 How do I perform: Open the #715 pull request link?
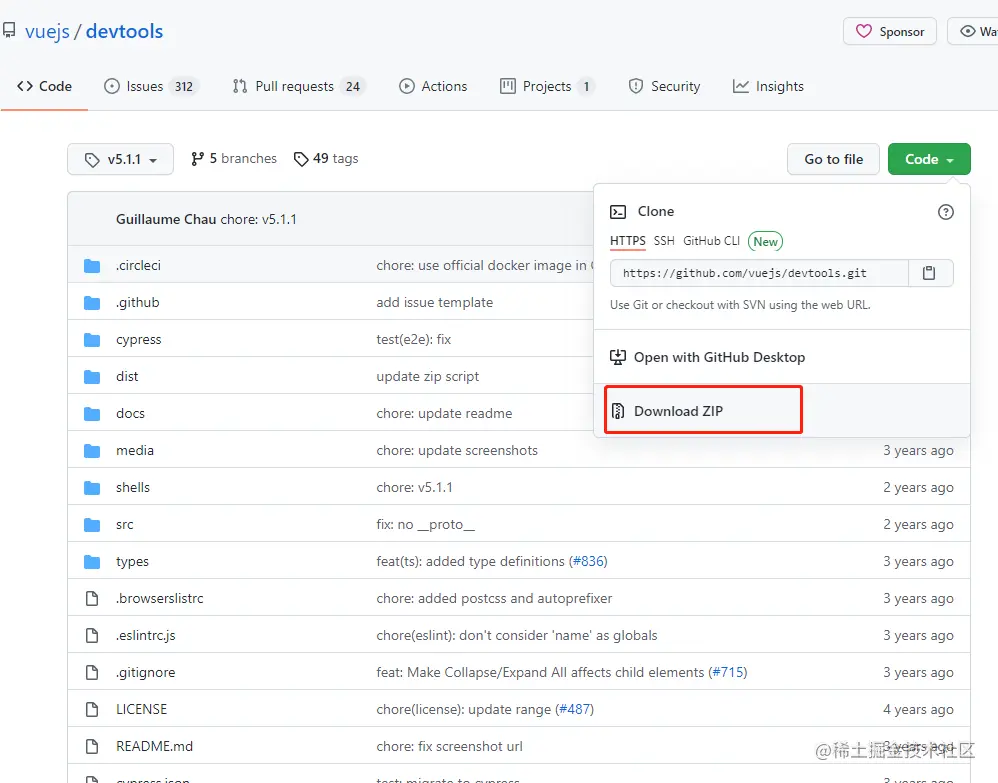coord(728,672)
